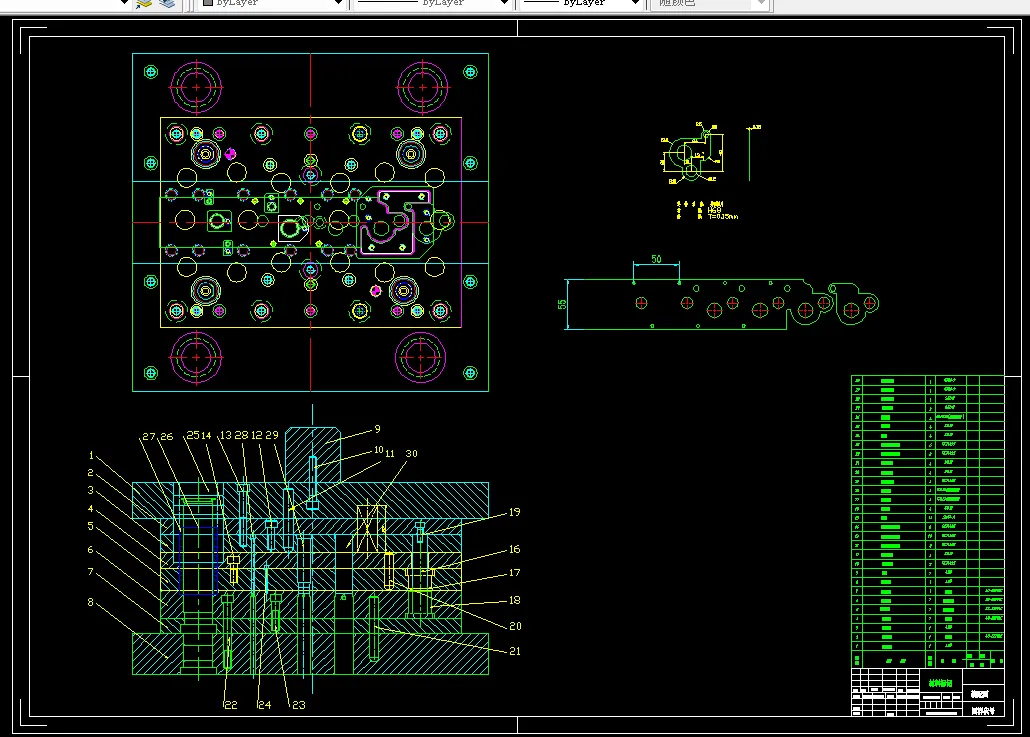Select the top-left guide pillar circle in plan view

197,88
